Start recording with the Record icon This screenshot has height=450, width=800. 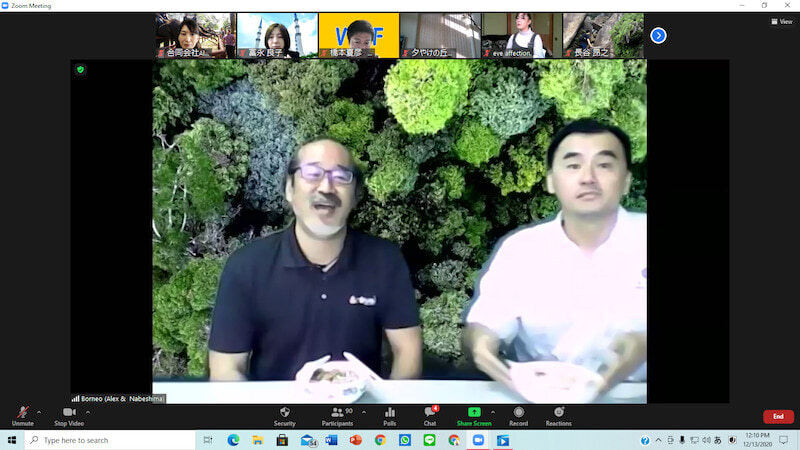518,412
